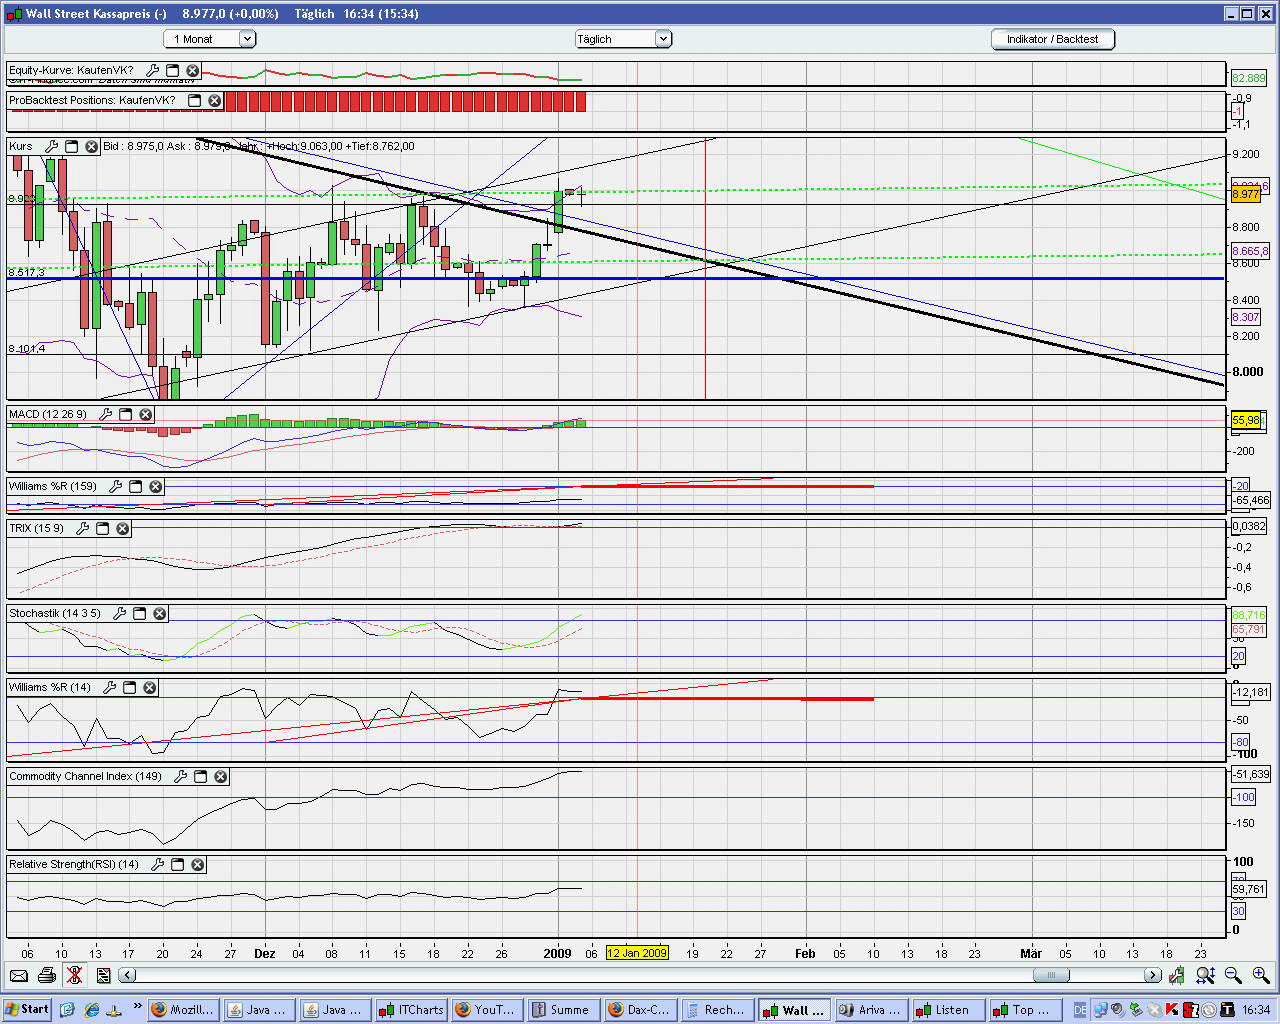
Task: Maximize the Commodity Channel Index panel
Action: pyautogui.click(x=200, y=776)
